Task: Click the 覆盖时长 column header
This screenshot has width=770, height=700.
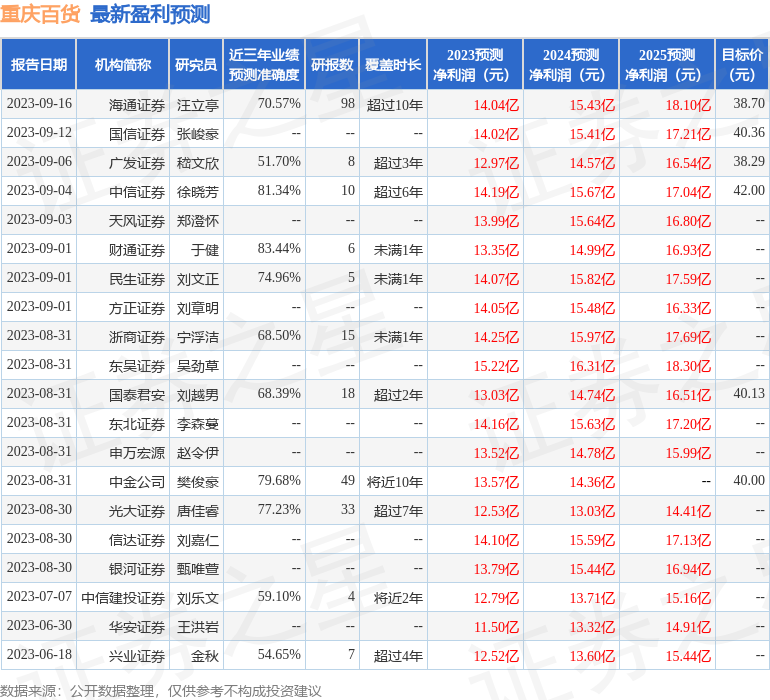Action: tap(393, 65)
